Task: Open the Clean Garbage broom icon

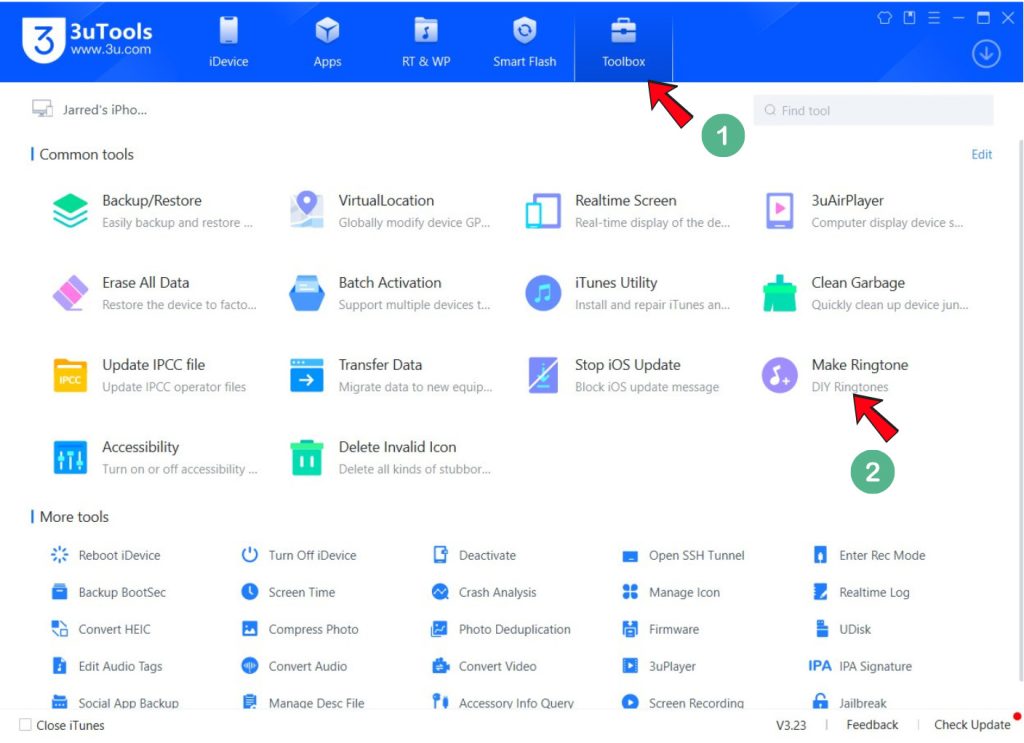Action: point(779,293)
